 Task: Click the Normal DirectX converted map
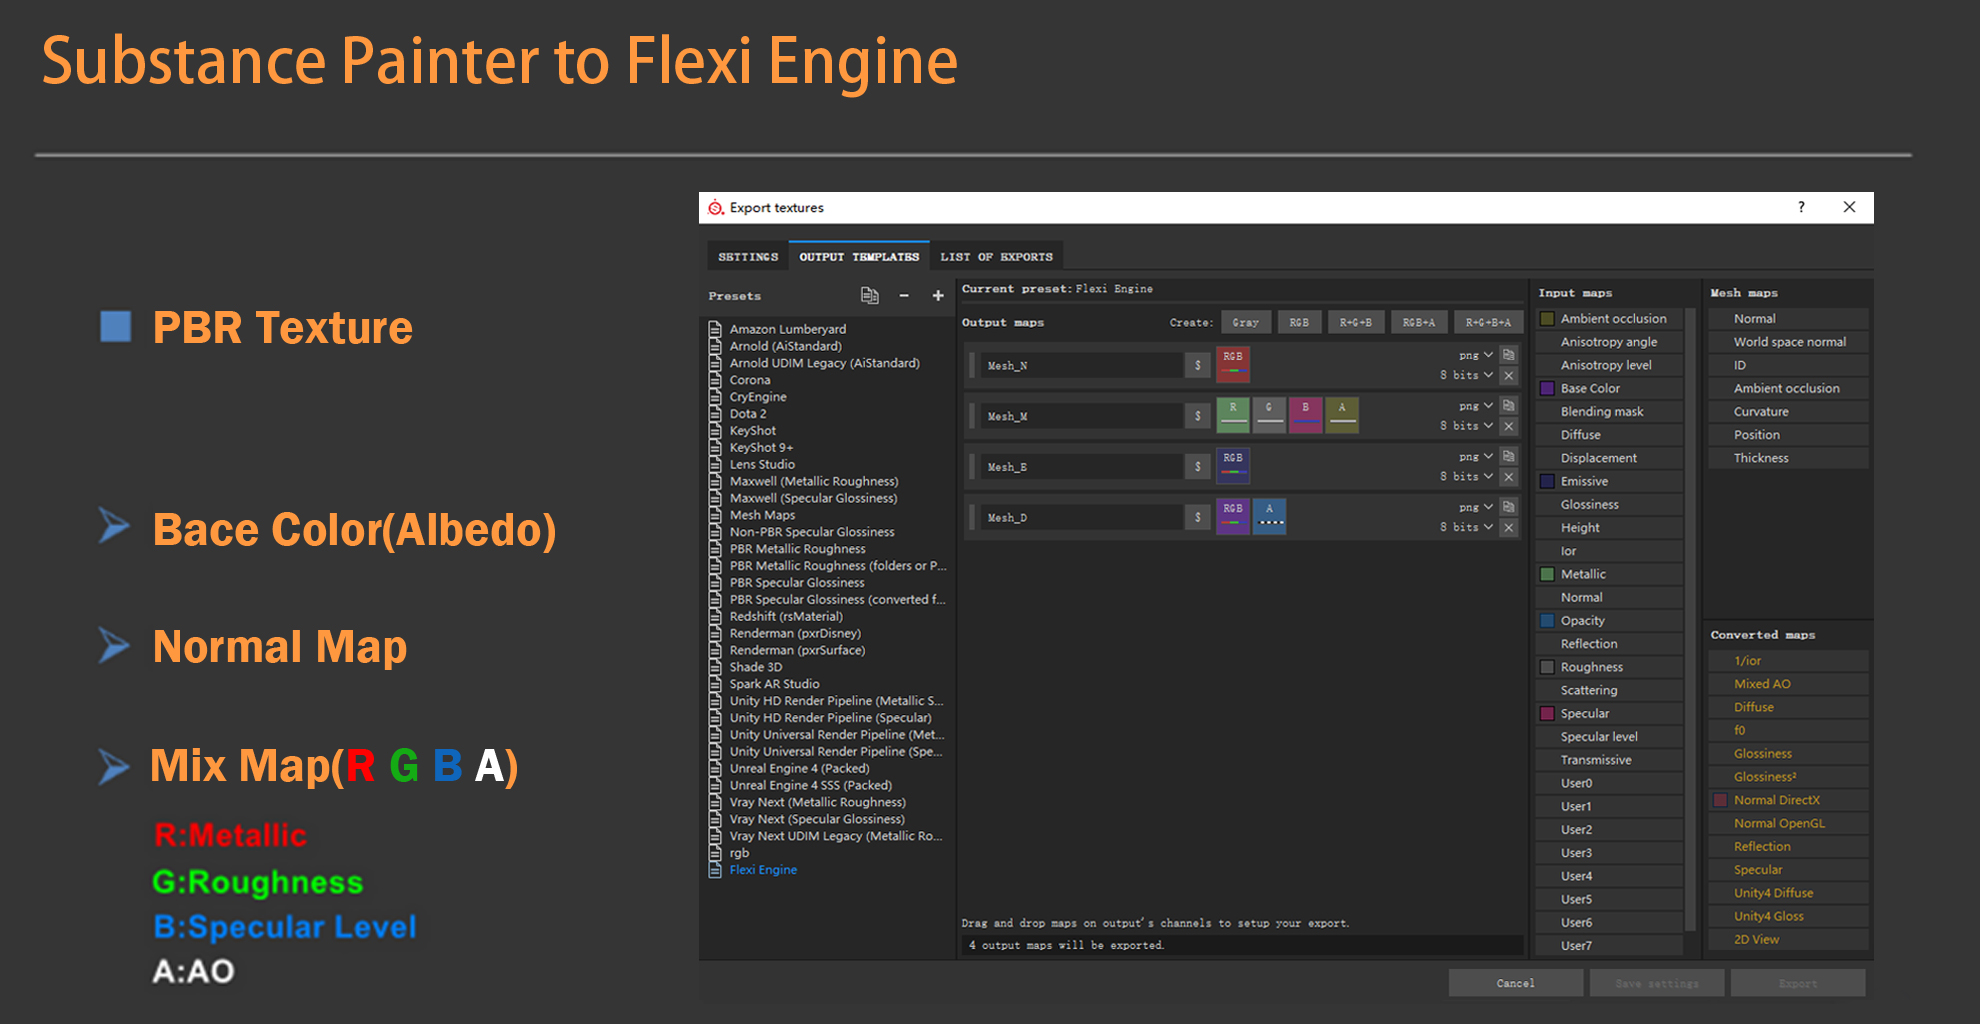(1788, 800)
